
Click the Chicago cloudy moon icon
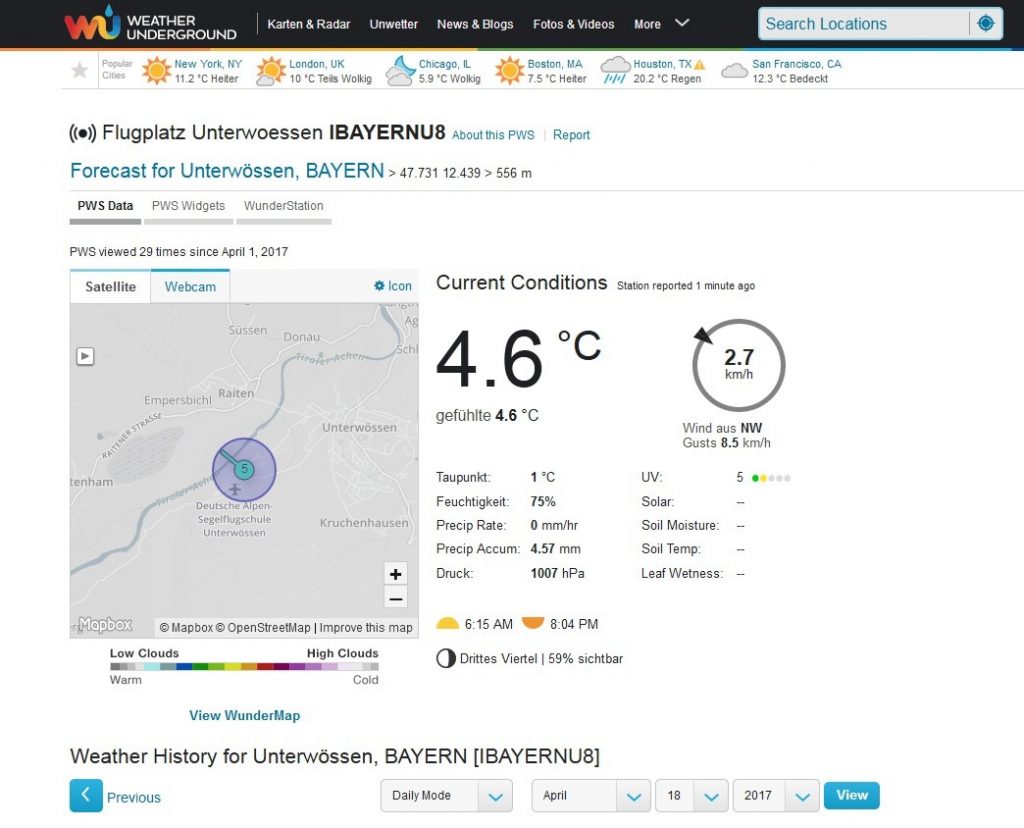[x=400, y=71]
